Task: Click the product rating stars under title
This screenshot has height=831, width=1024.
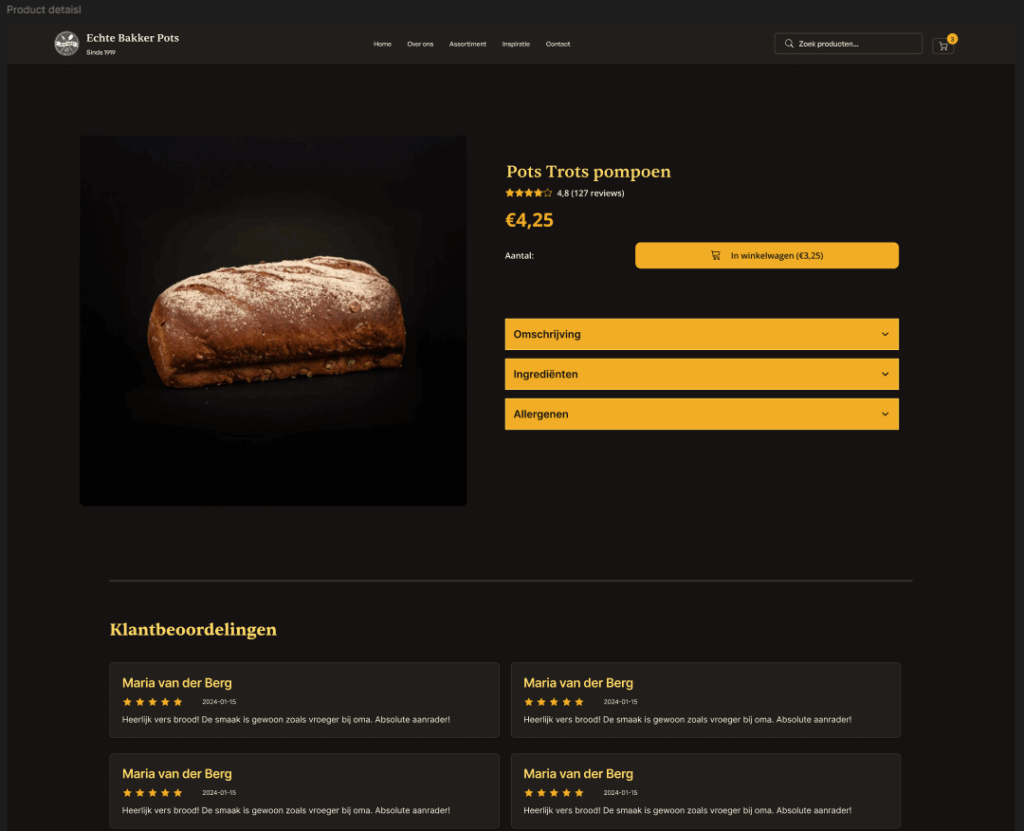Action: pyautogui.click(x=528, y=193)
